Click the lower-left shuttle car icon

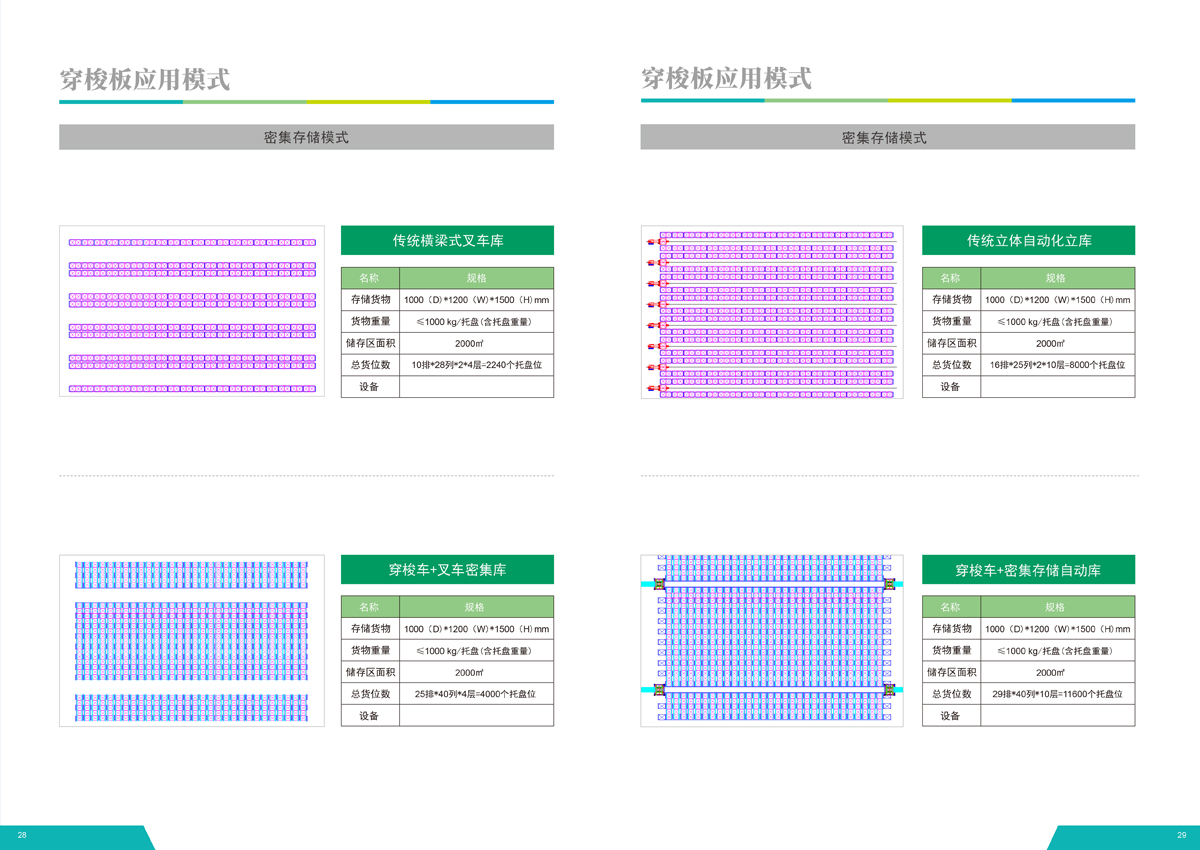click(x=659, y=690)
